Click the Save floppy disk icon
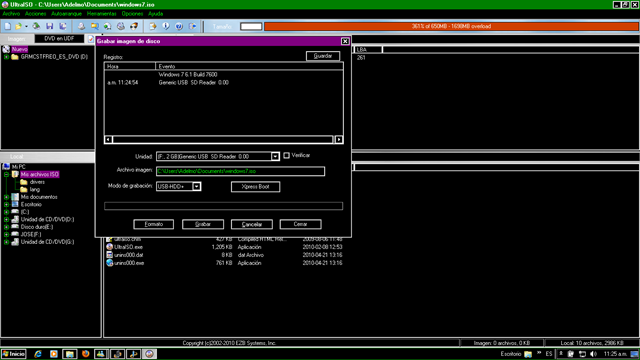This screenshot has height=360, width=640. 49,26
